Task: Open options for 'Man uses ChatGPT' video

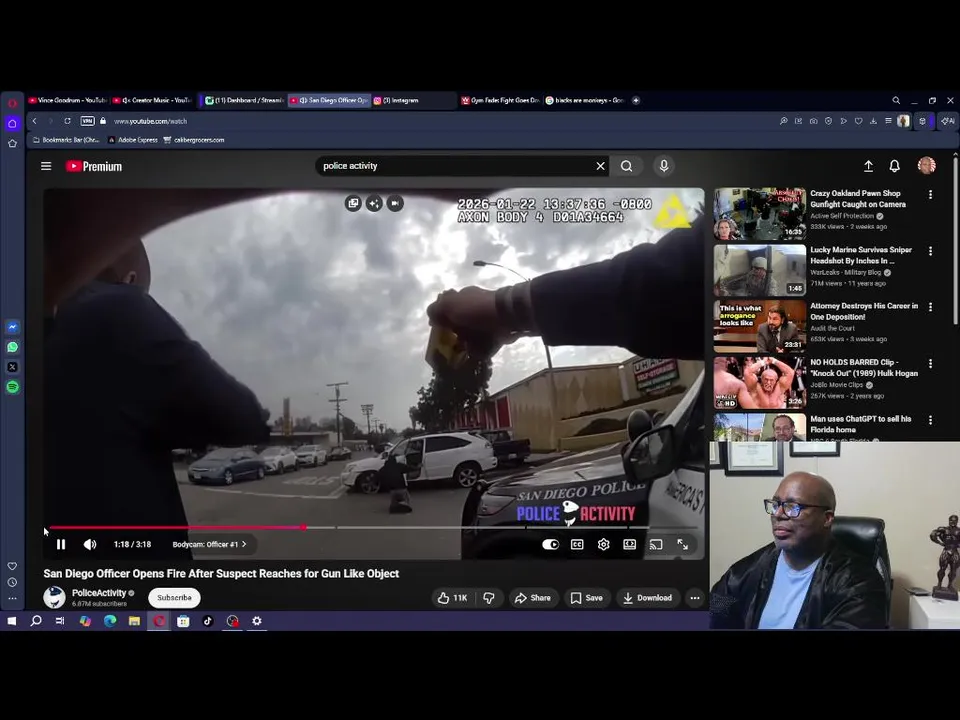Action: pos(930,420)
